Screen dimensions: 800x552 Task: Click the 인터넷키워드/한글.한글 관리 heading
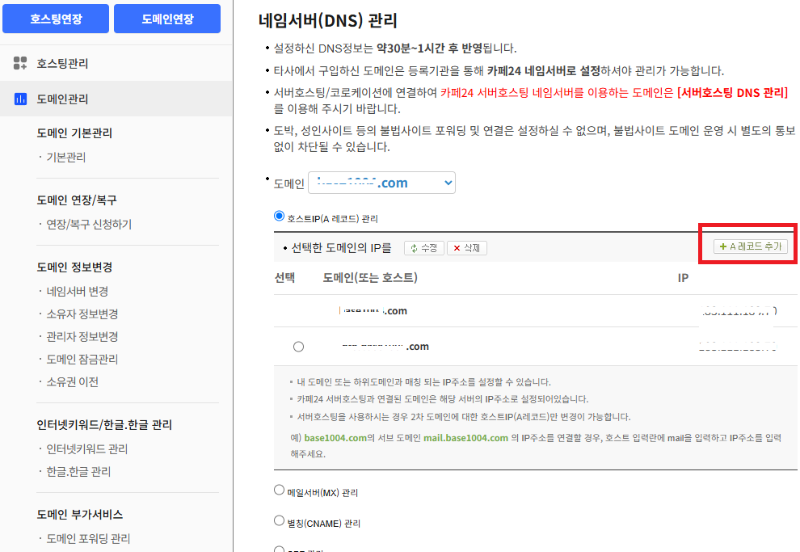[104, 424]
